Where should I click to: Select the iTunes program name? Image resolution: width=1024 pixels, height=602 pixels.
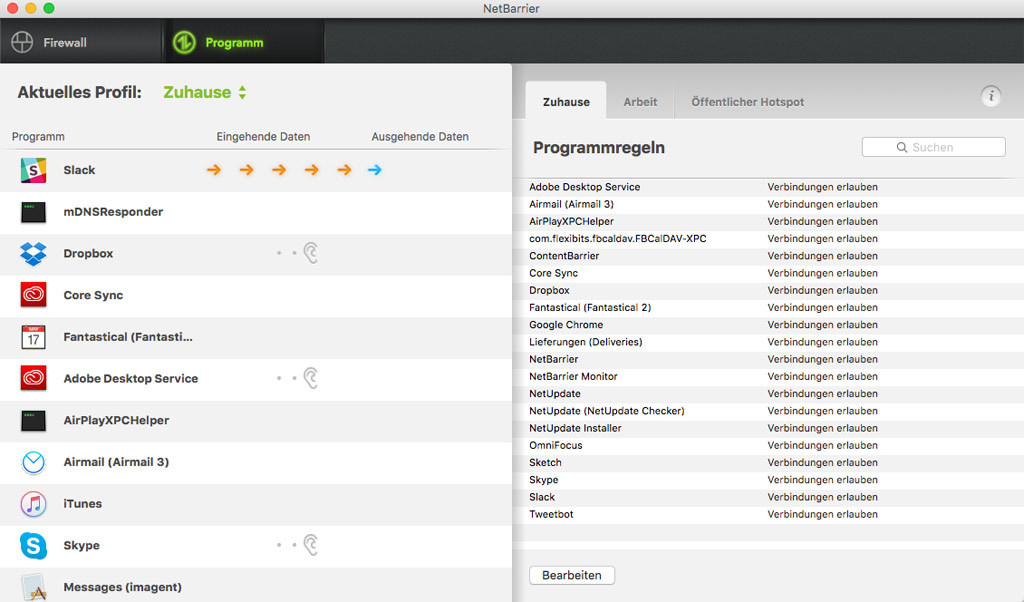(x=82, y=503)
